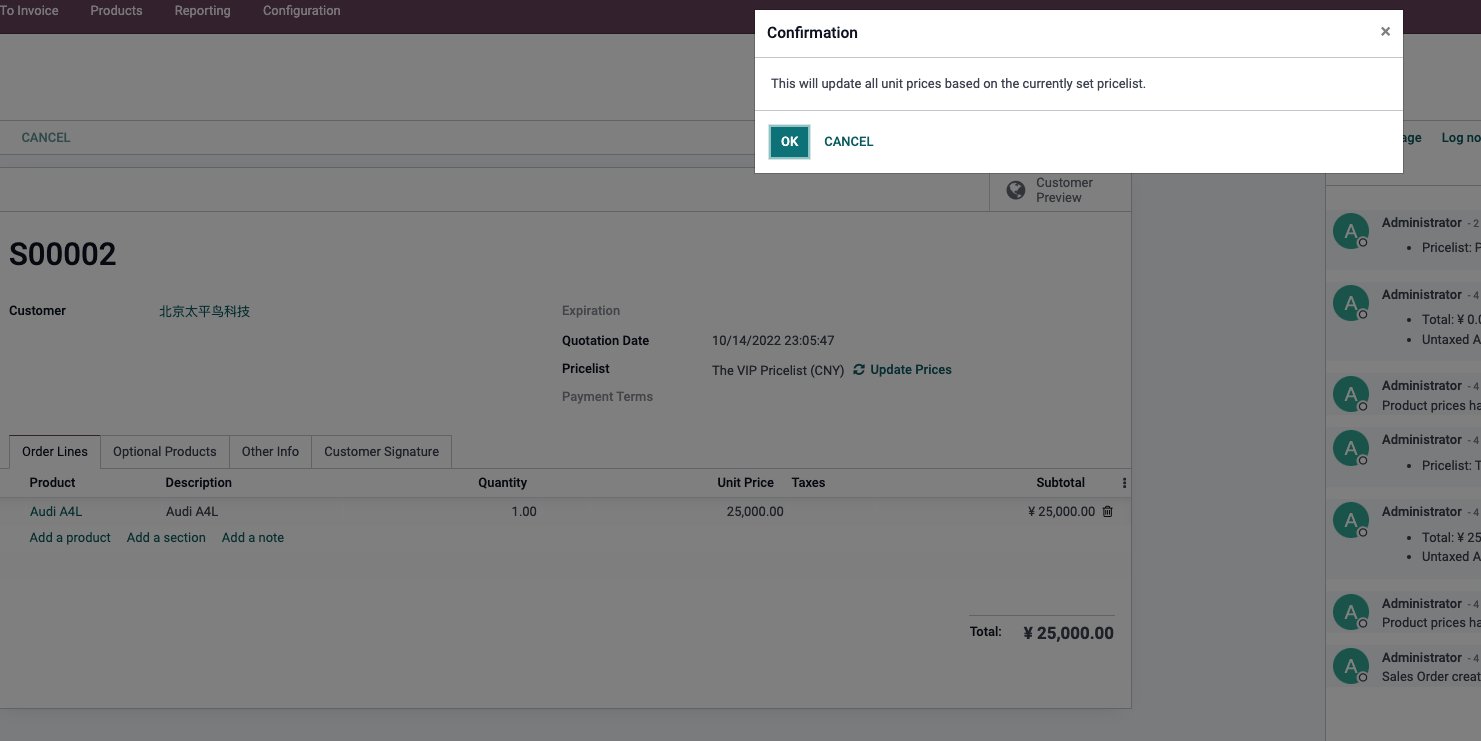This screenshot has height=741, width=1481.
Task: Open the Reporting menu
Action: point(202,11)
